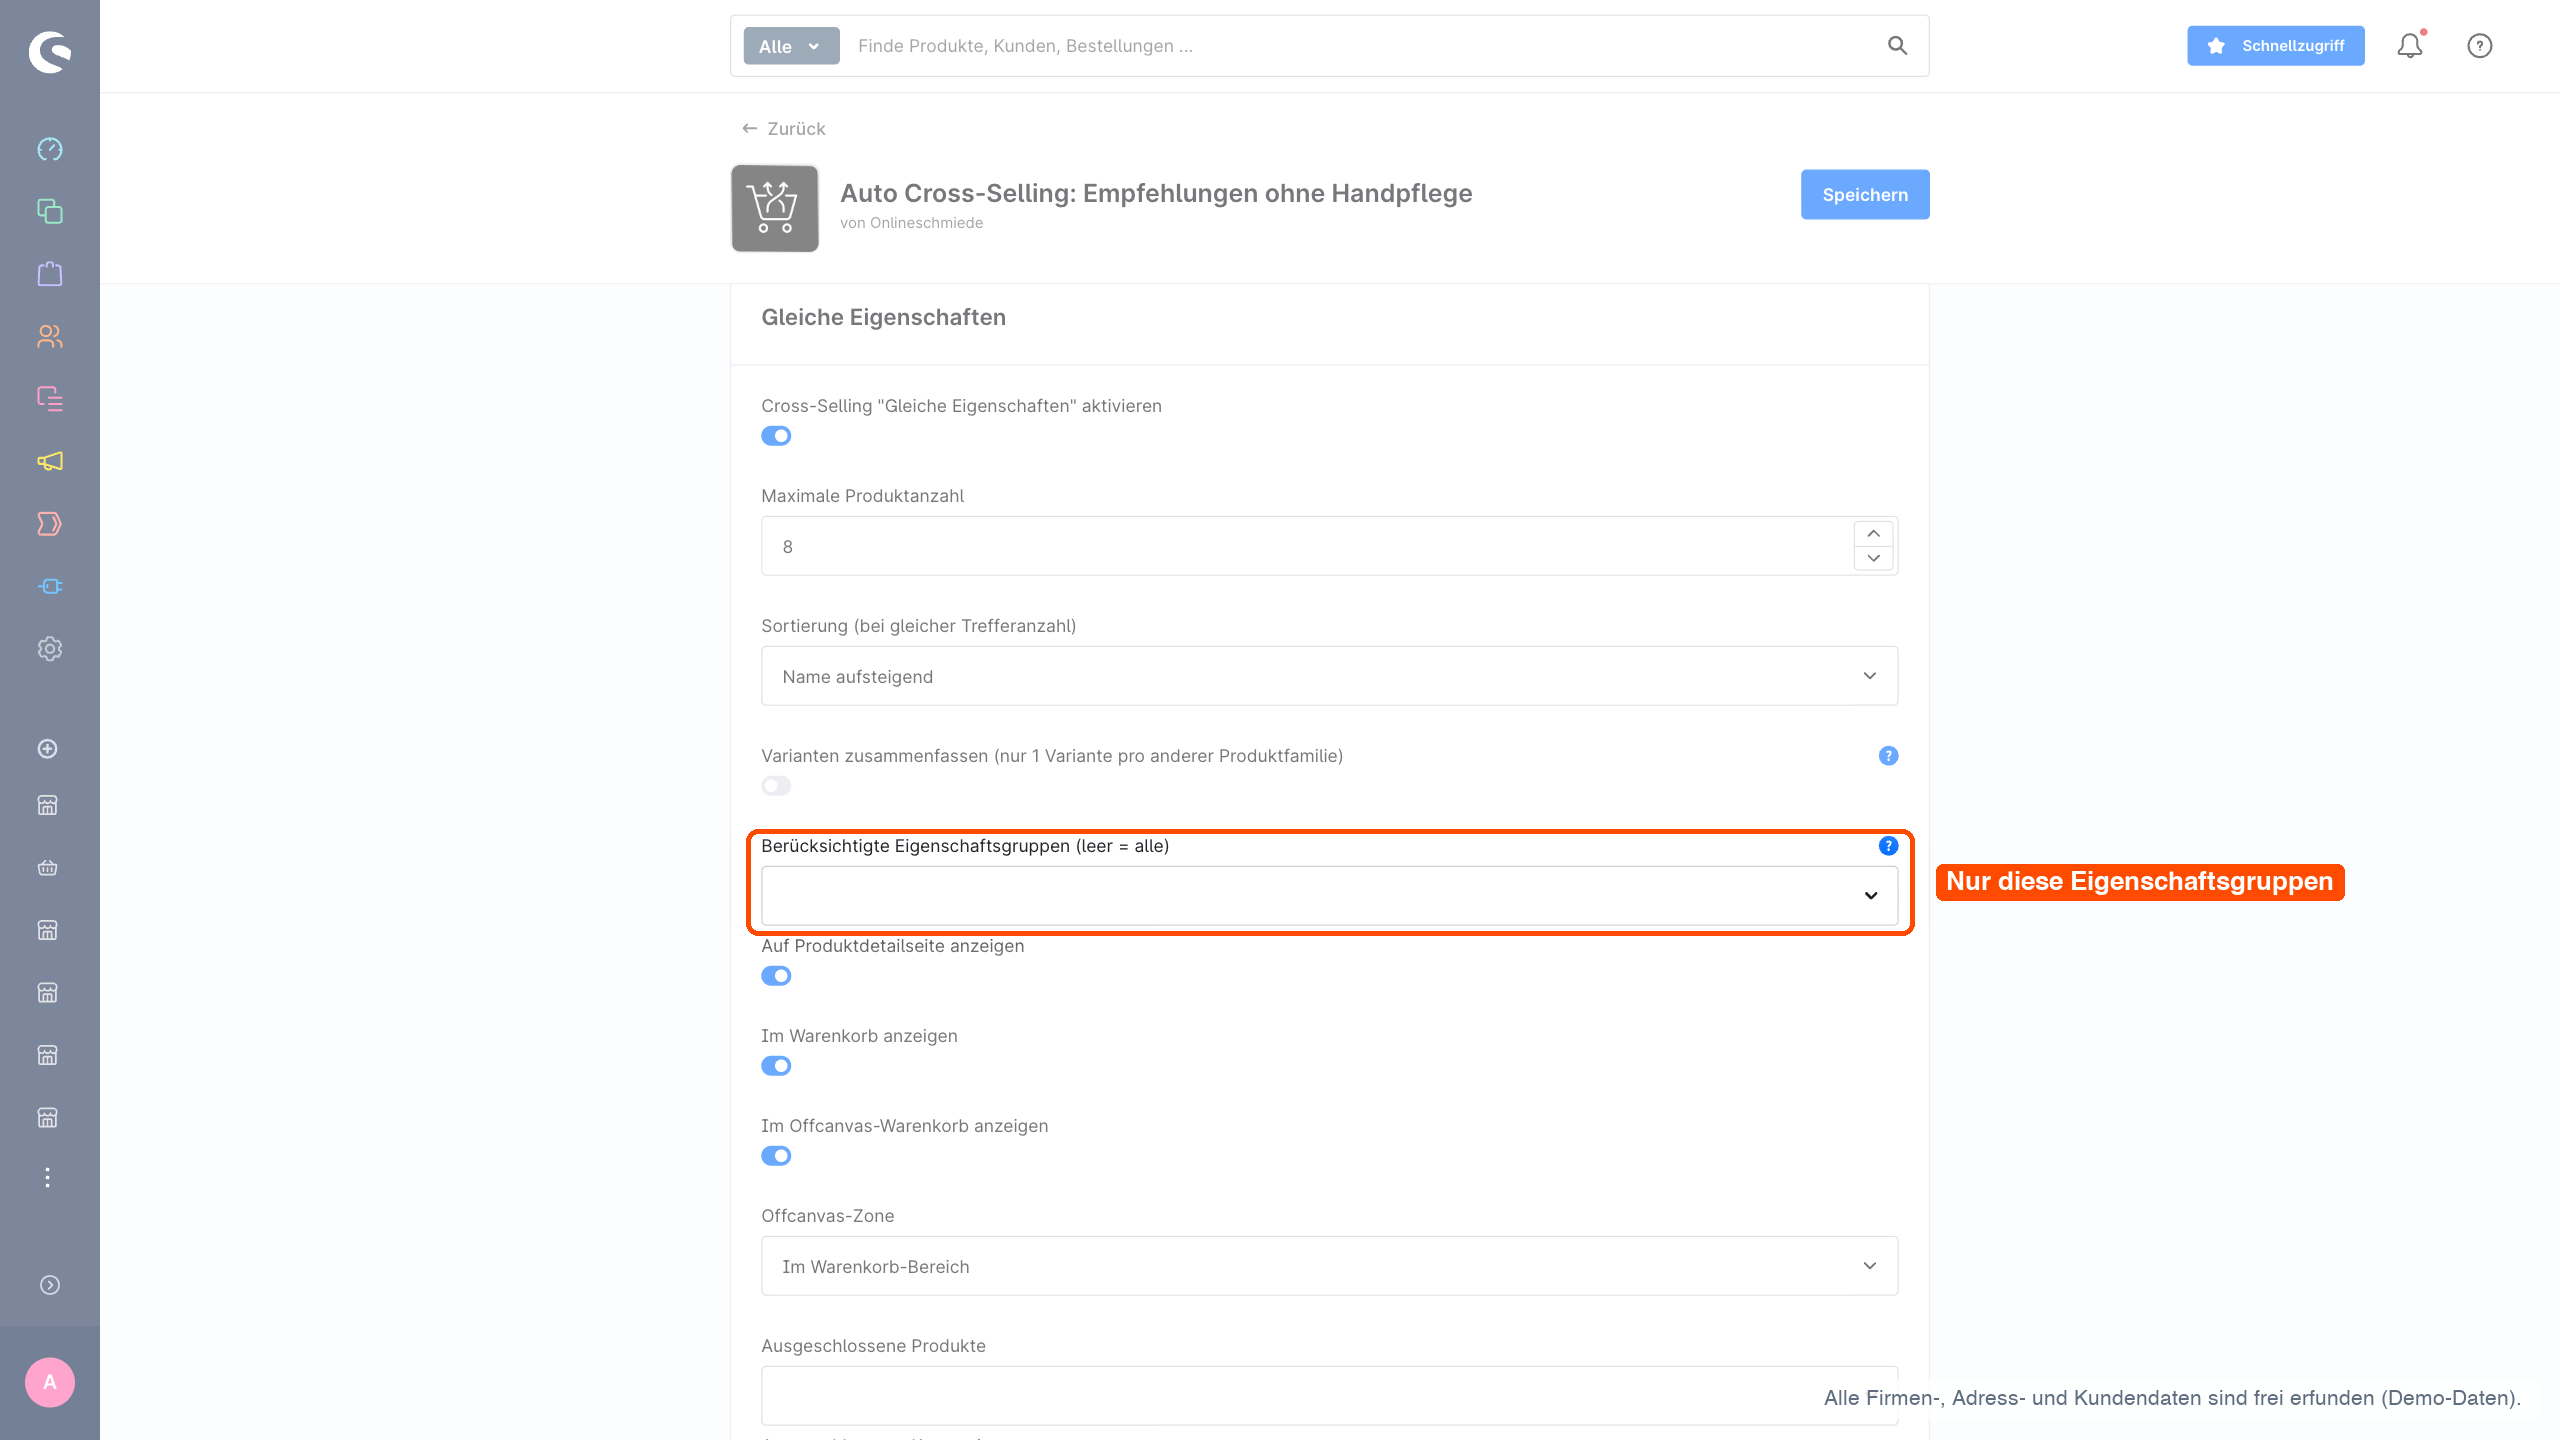The width and height of the screenshot is (2560, 1440).
Task: Click the add sales channel plus icon
Action: pyautogui.click(x=47, y=749)
